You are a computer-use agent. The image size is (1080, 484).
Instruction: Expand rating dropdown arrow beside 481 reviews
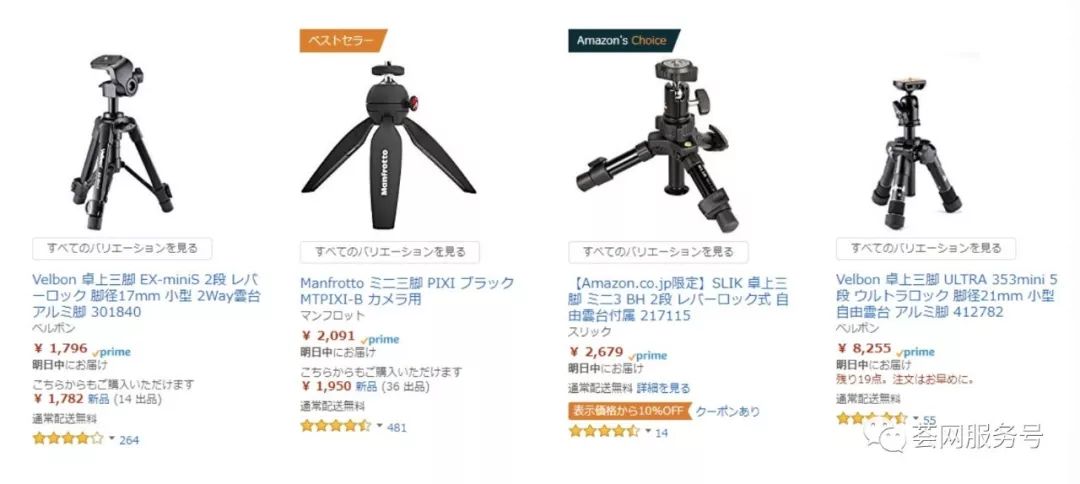tap(380, 425)
